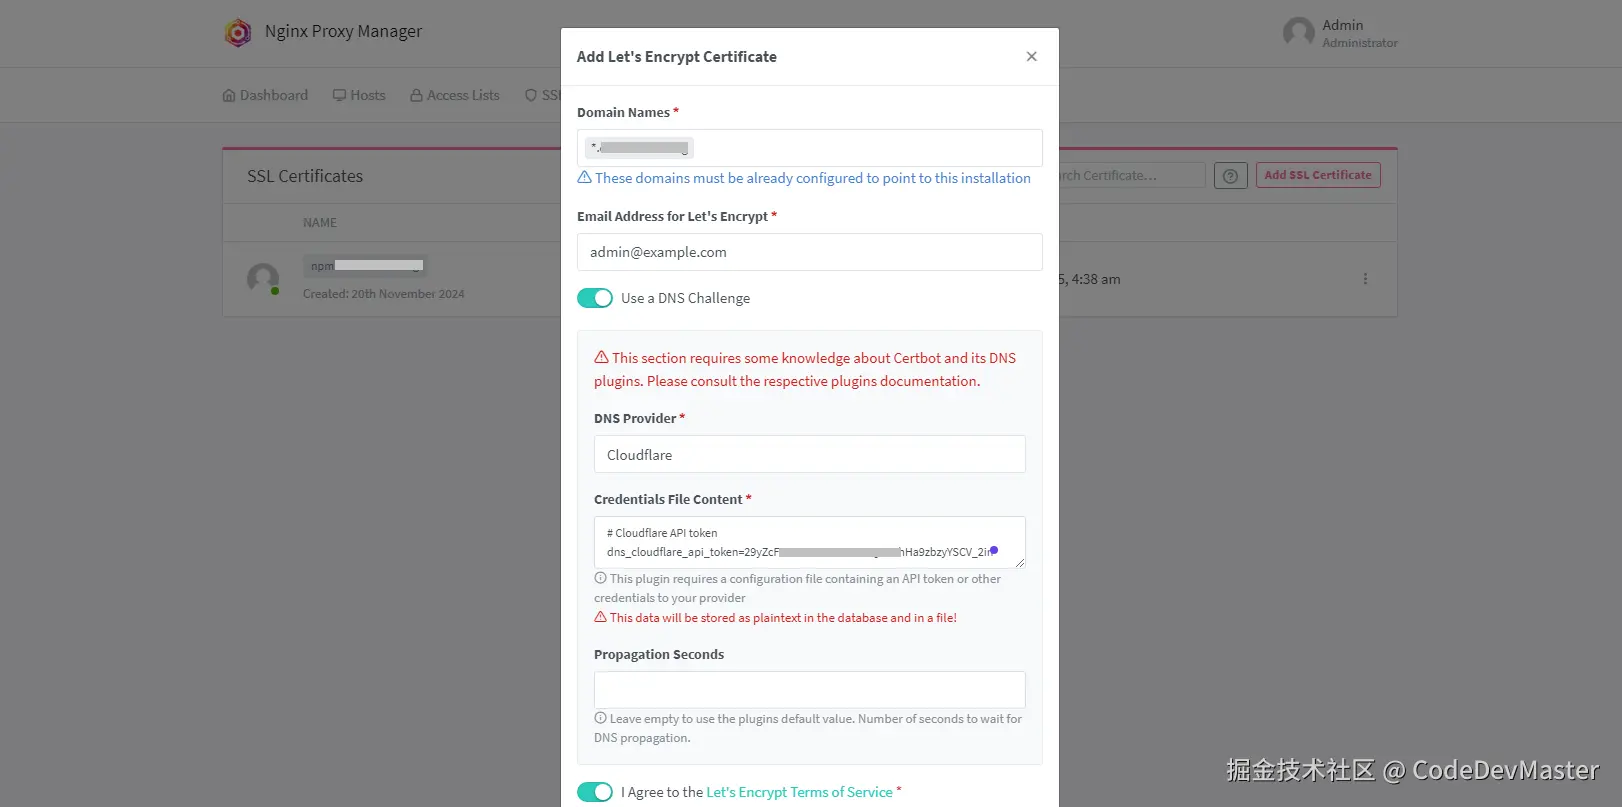Screen dimensions: 1622x807
Task: Click the Admin username text
Action: click(1343, 25)
